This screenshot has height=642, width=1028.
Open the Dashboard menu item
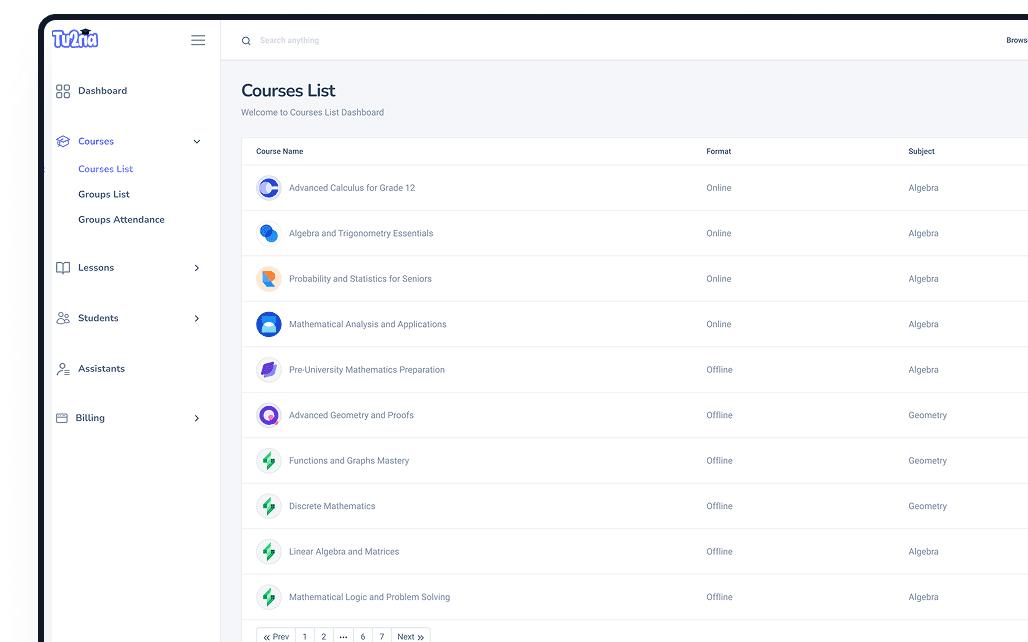coord(102,91)
